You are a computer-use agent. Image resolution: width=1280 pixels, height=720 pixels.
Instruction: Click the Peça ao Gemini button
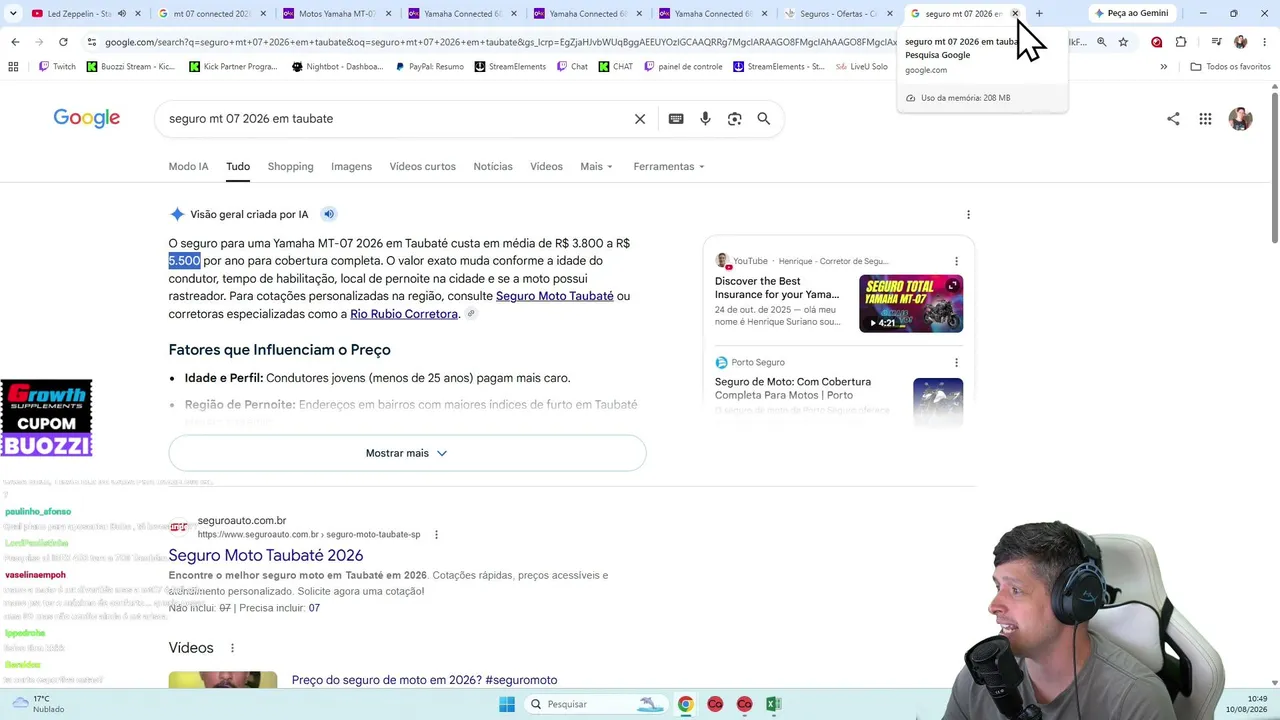click(x=1131, y=14)
